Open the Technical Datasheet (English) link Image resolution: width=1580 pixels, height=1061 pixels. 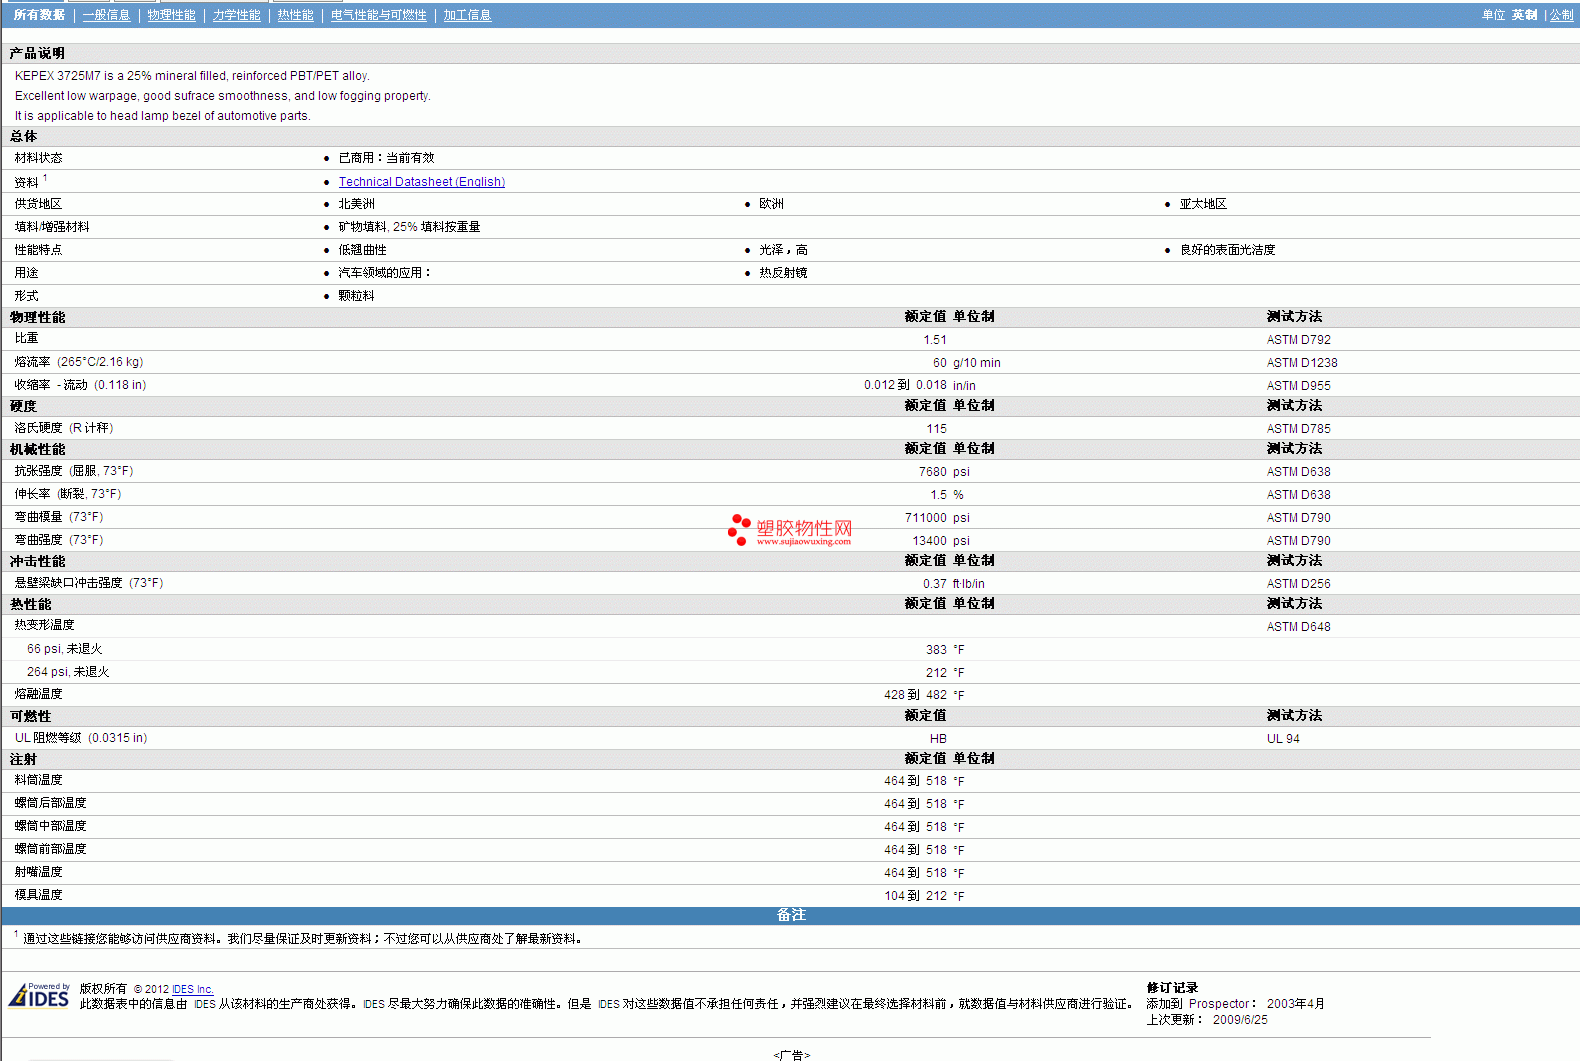(x=421, y=182)
